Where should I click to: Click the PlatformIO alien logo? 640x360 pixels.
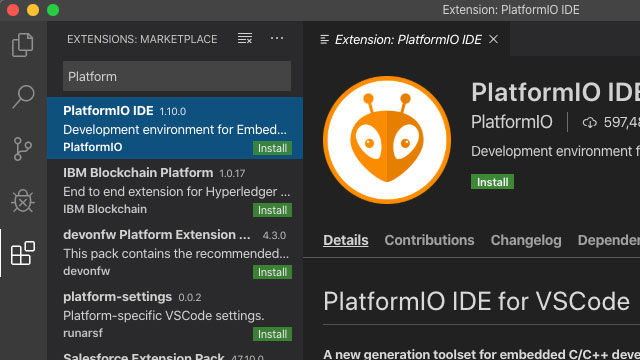(x=387, y=140)
